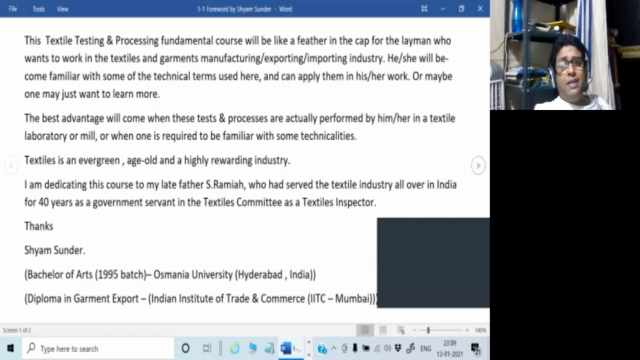This screenshot has height=360, width=640.
Task: Click the webcam video thumbnail
Action: 556,55
